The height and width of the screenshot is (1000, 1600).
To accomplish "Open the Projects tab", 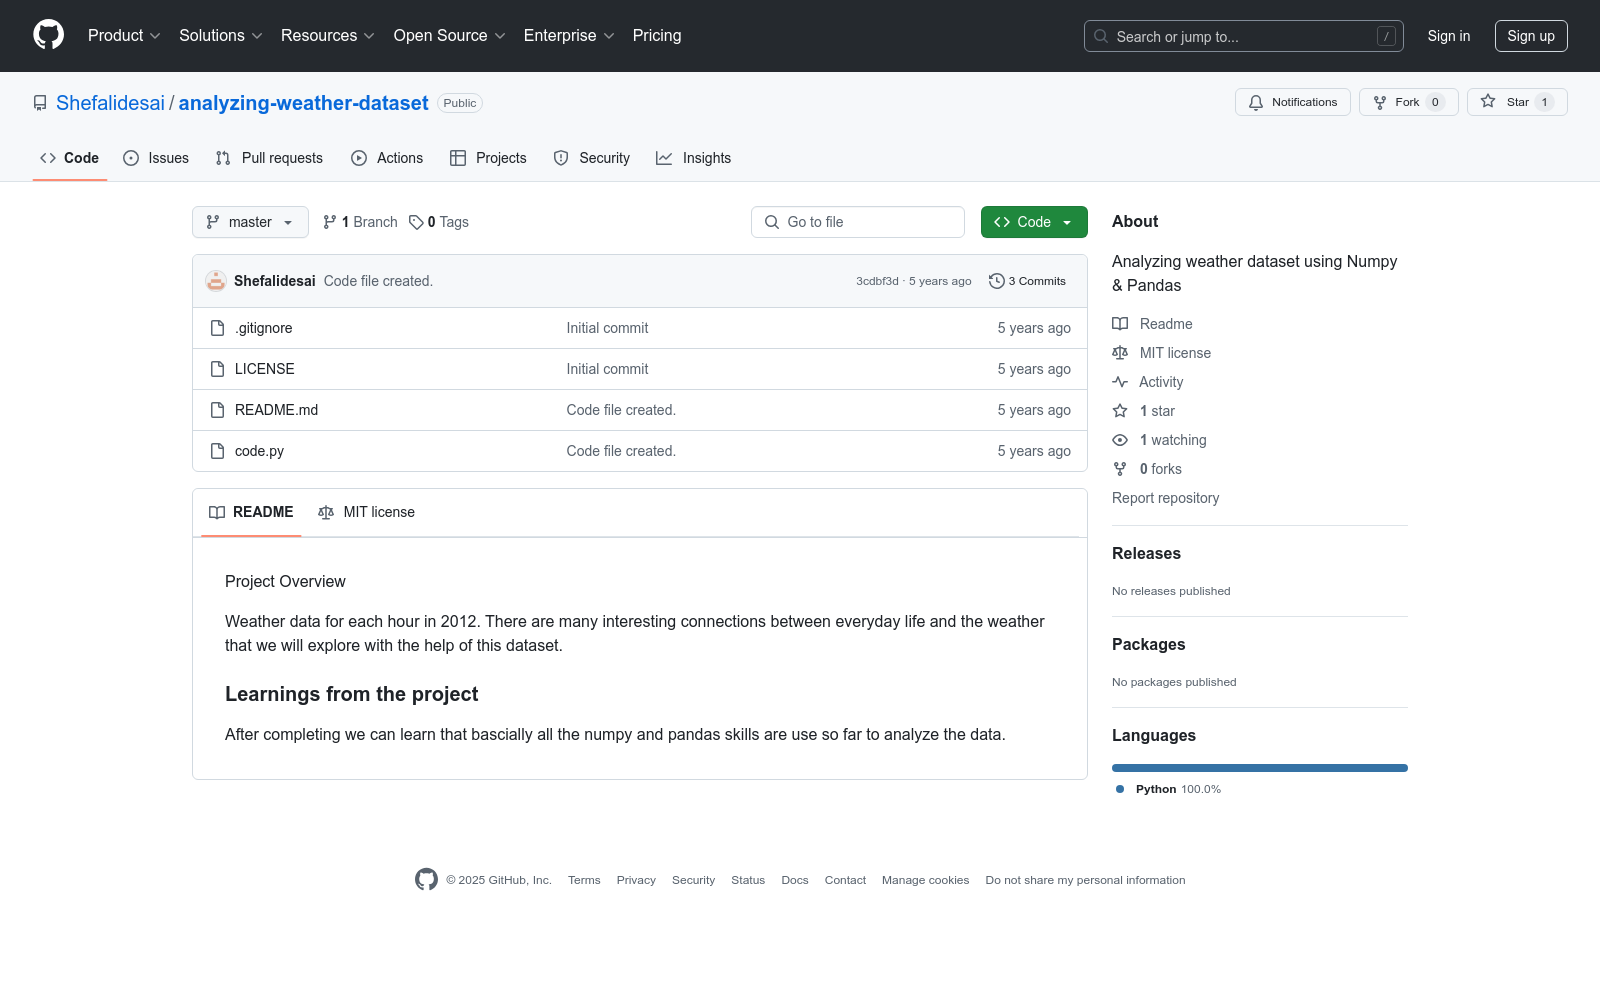I will pos(488,158).
